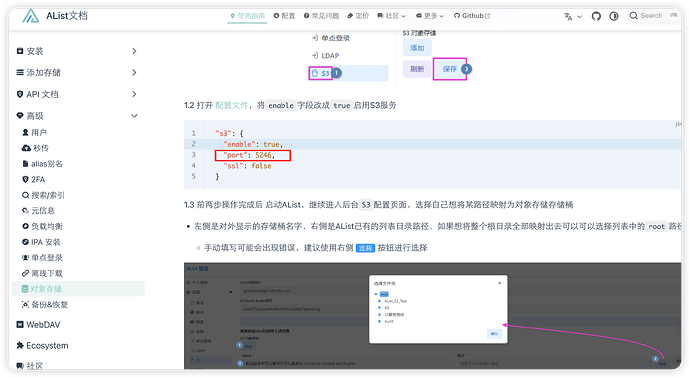Open the 更多 dropdown in top navigation

pyautogui.click(x=429, y=16)
